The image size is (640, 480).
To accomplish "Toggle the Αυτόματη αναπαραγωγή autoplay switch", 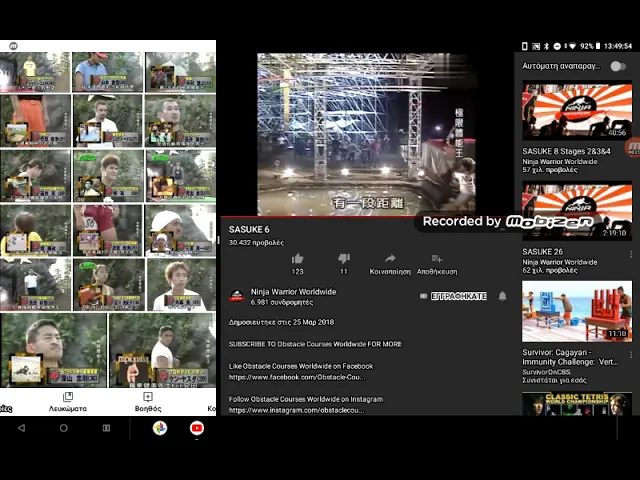I will coord(618,66).
